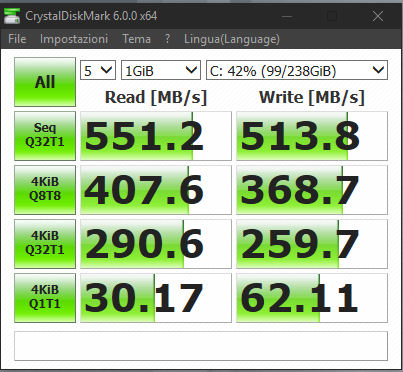This screenshot has width=403, height=372.
Task: Click the Write [MB/s] column header
Action: click(312, 98)
